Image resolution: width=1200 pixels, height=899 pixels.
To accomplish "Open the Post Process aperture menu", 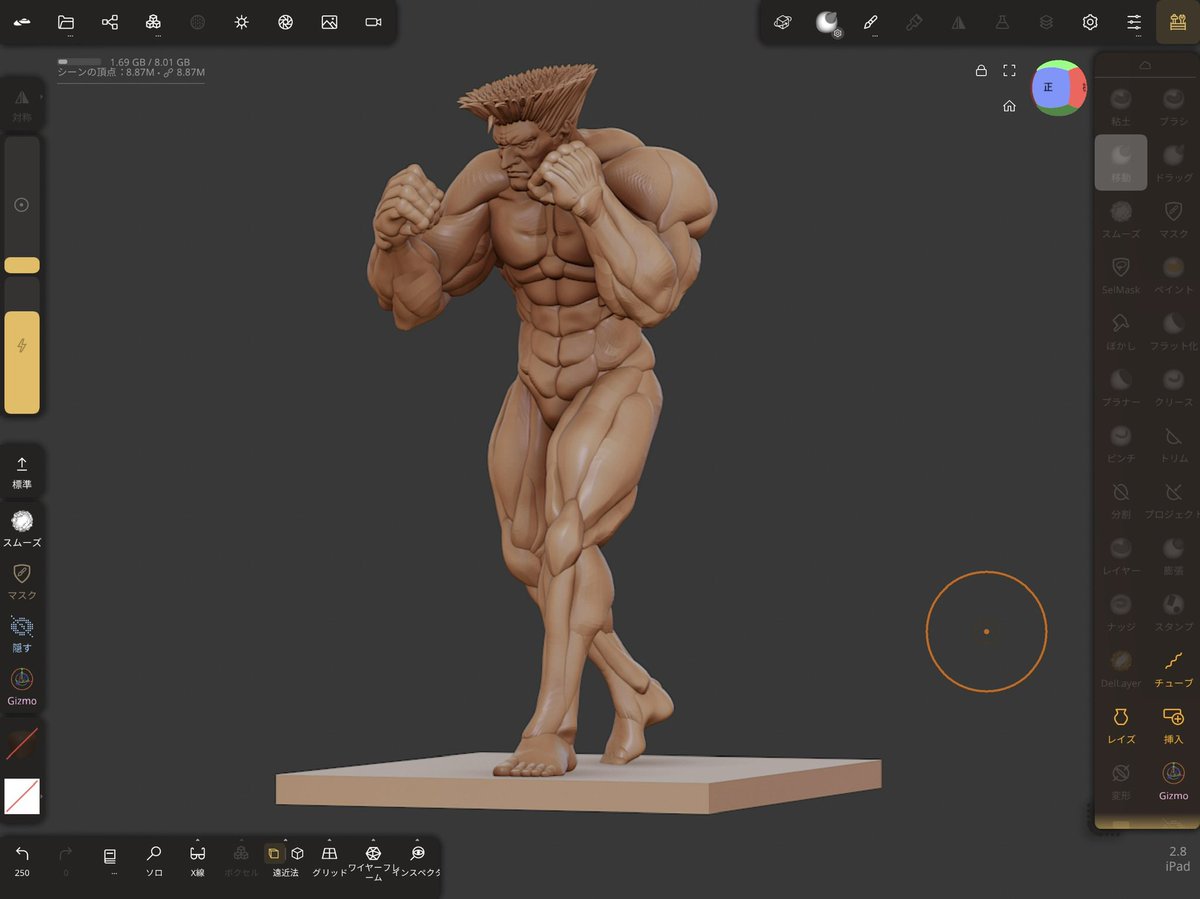I will [285, 22].
